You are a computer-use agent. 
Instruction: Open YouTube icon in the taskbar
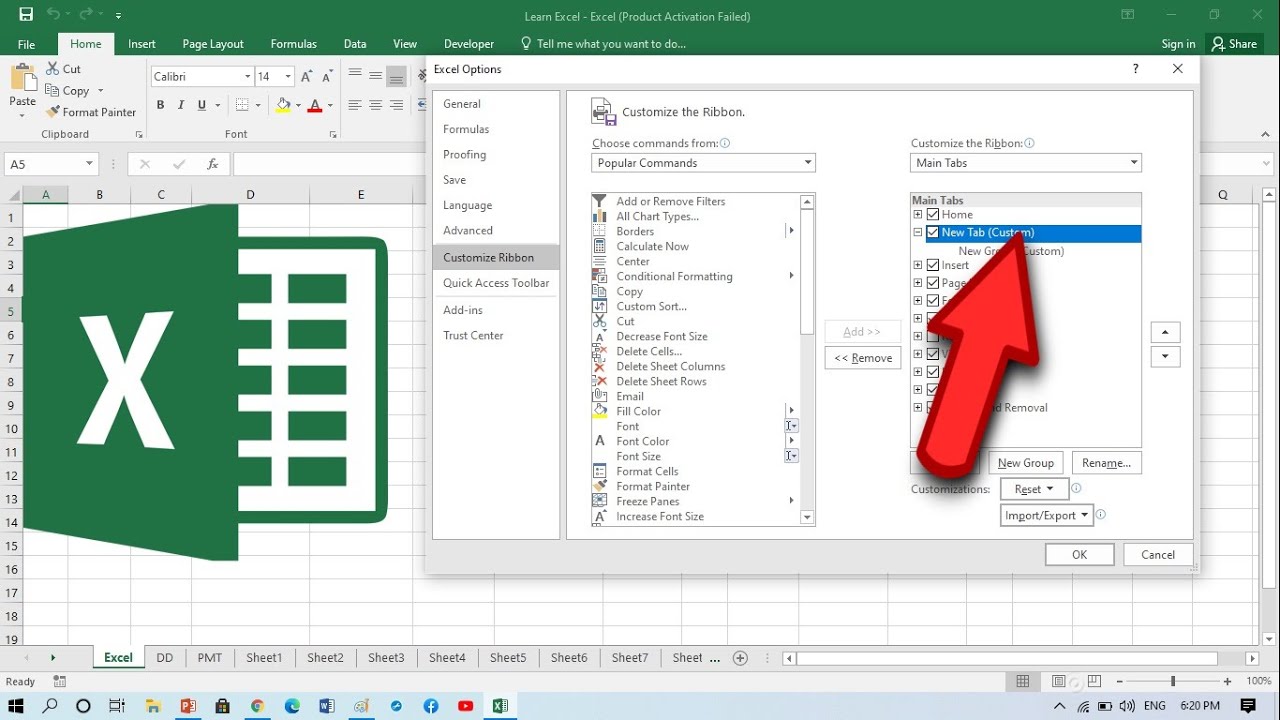click(x=465, y=706)
